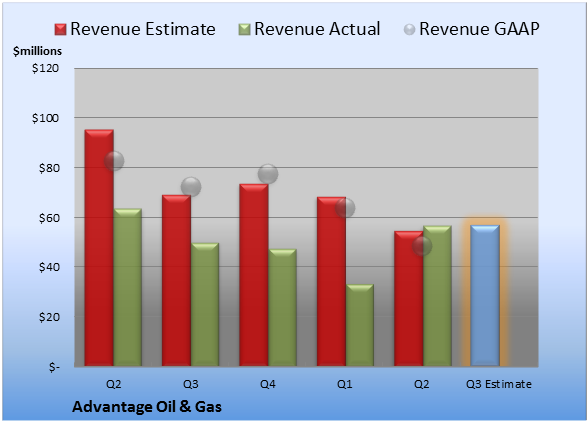The height and width of the screenshot is (422, 588).
Task: Select the 'Revenue Estimate' legend label
Action: point(143,29)
